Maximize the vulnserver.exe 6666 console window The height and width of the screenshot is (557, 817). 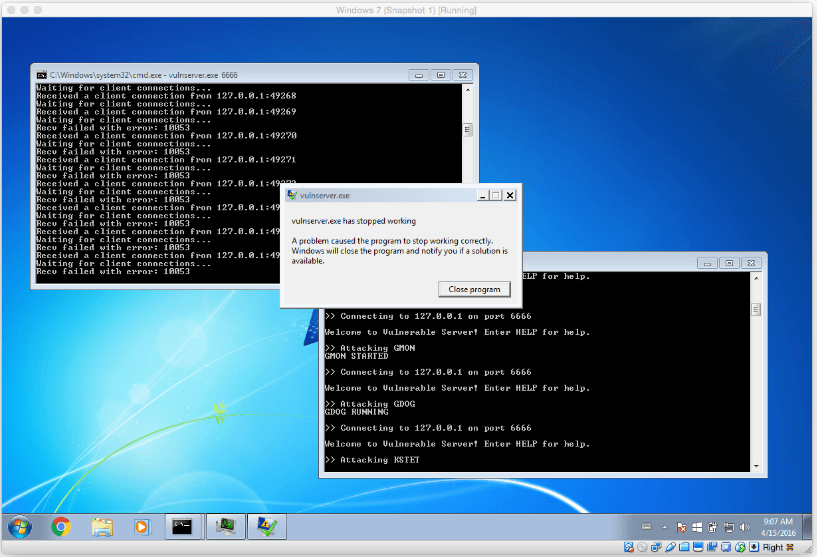[x=441, y=75]
